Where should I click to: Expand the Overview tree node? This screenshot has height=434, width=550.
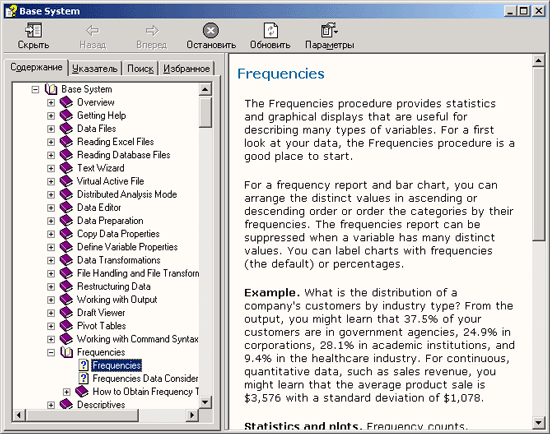51,103
